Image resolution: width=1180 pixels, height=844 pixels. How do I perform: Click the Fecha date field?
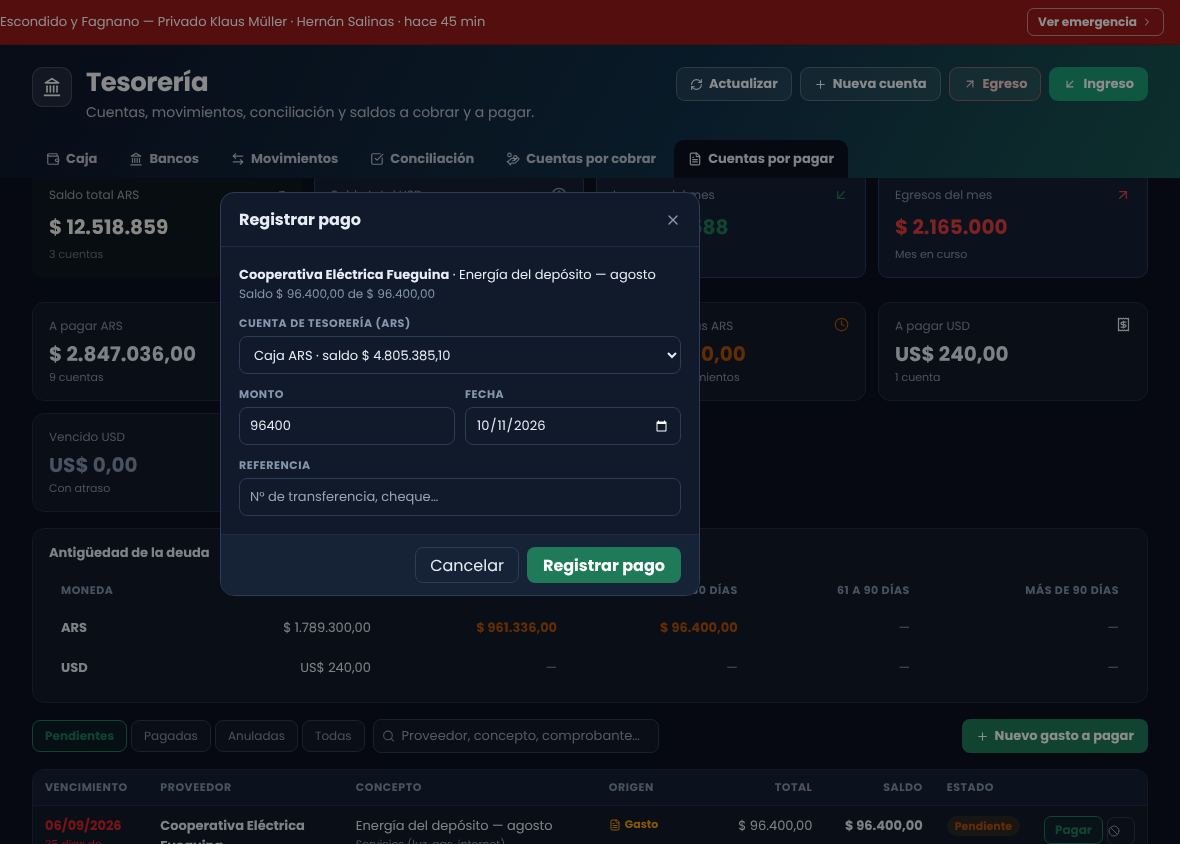(x=573, y=426)
